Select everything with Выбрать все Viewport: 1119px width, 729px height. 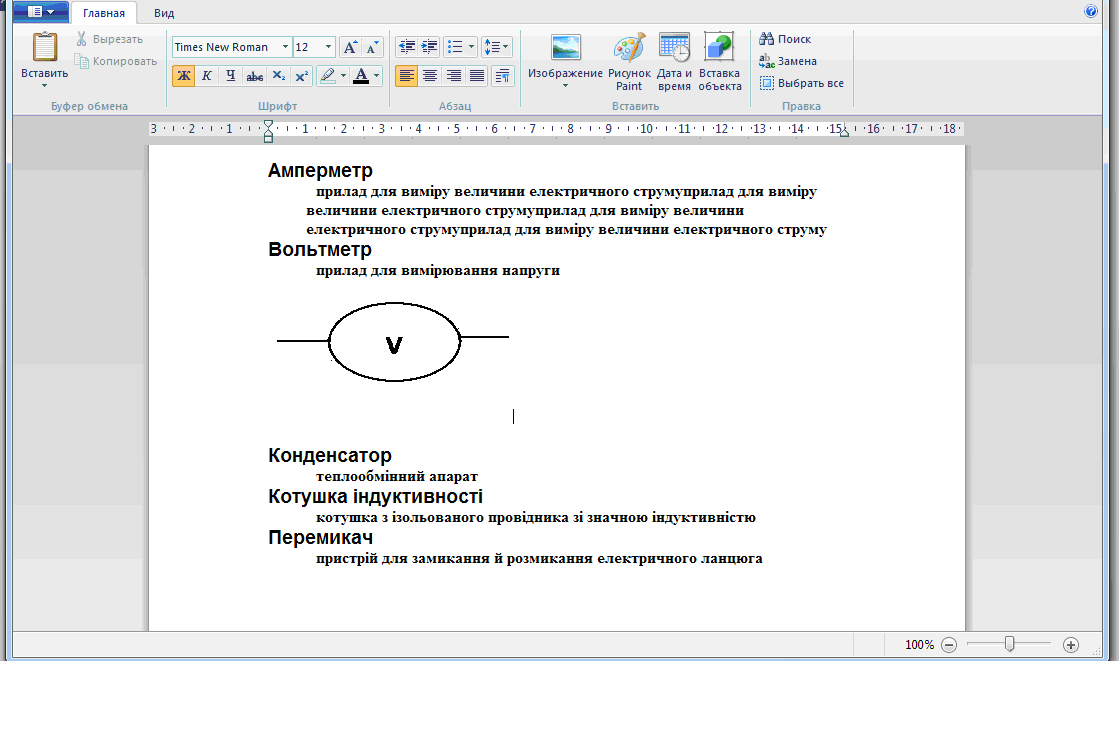(801, 83)
